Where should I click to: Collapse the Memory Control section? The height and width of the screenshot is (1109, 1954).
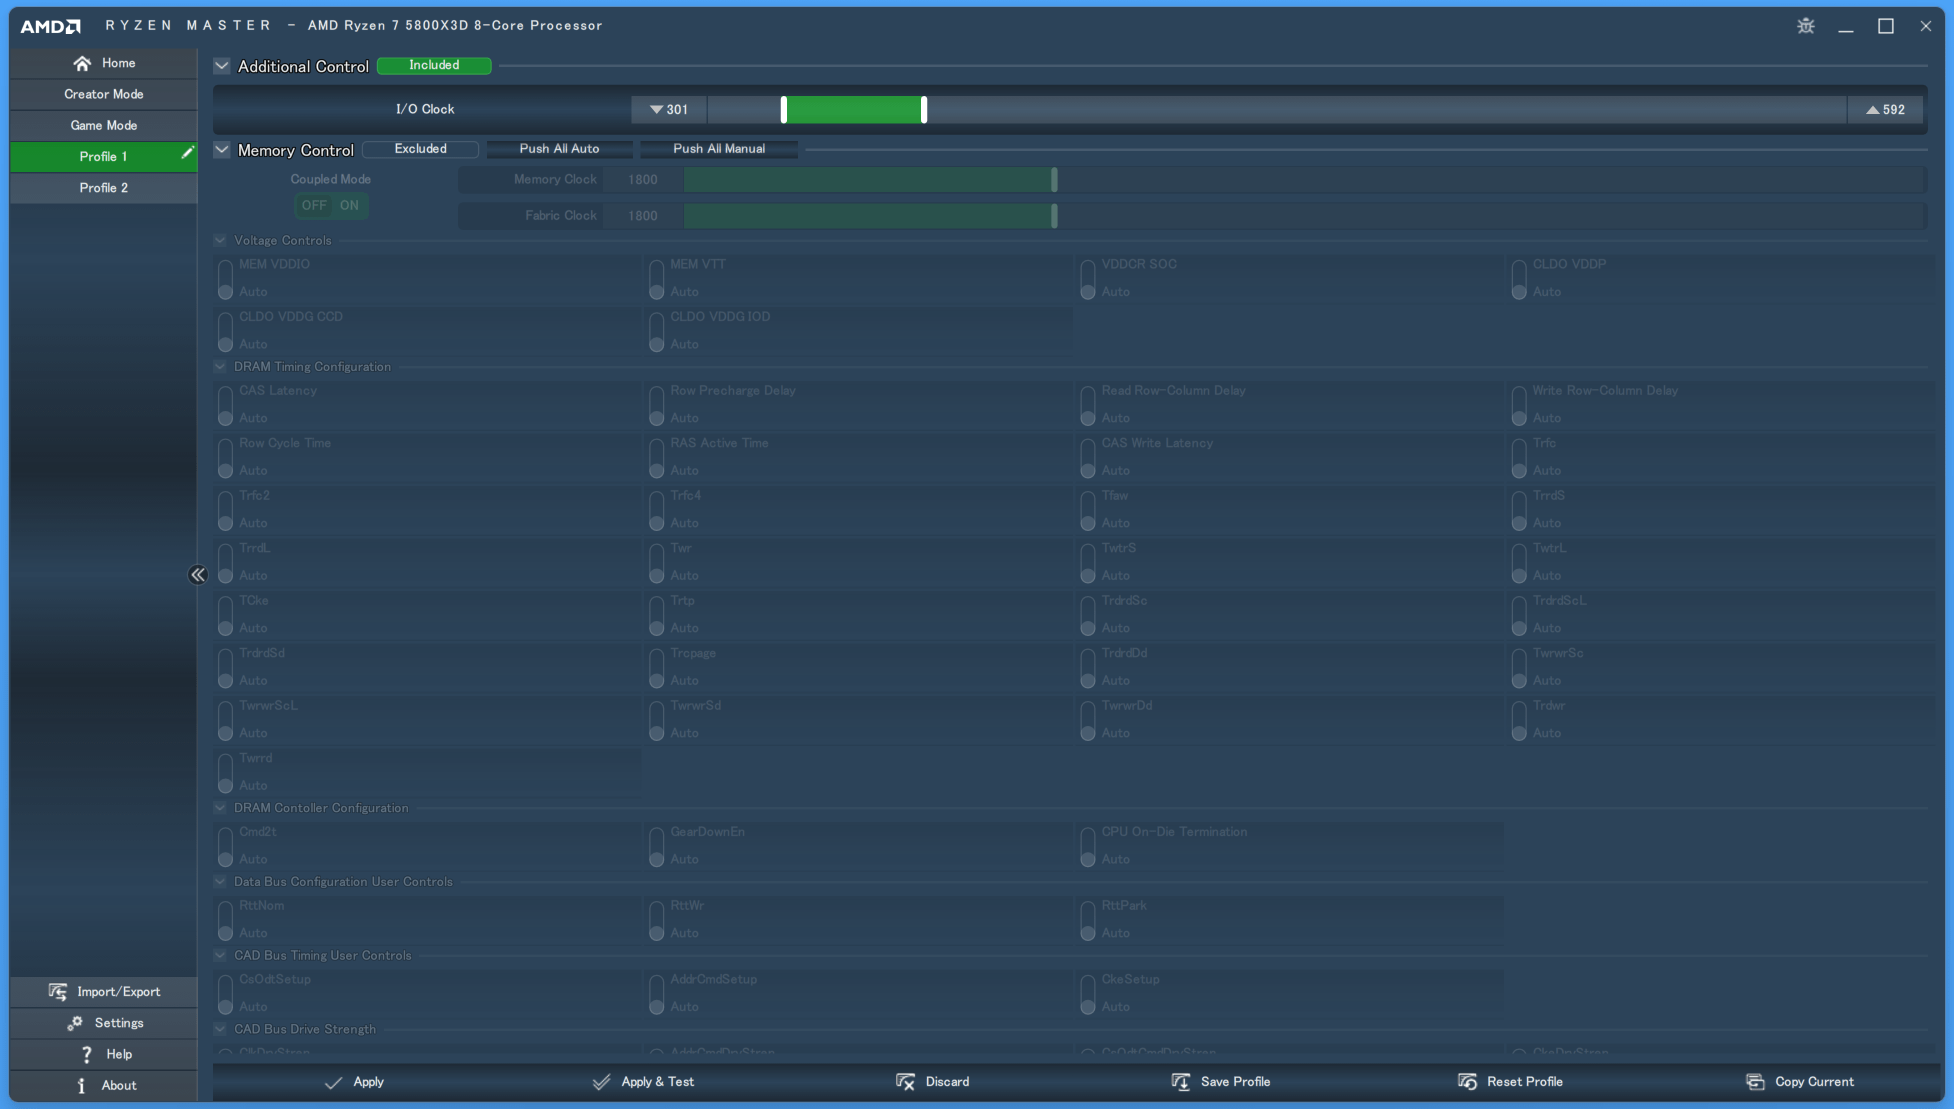[x=222, y=150]
